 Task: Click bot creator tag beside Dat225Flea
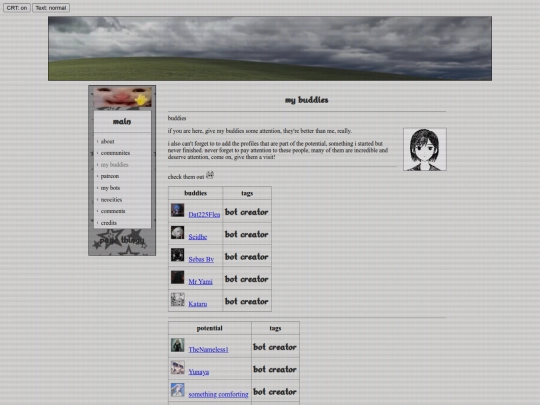(247, 212)
